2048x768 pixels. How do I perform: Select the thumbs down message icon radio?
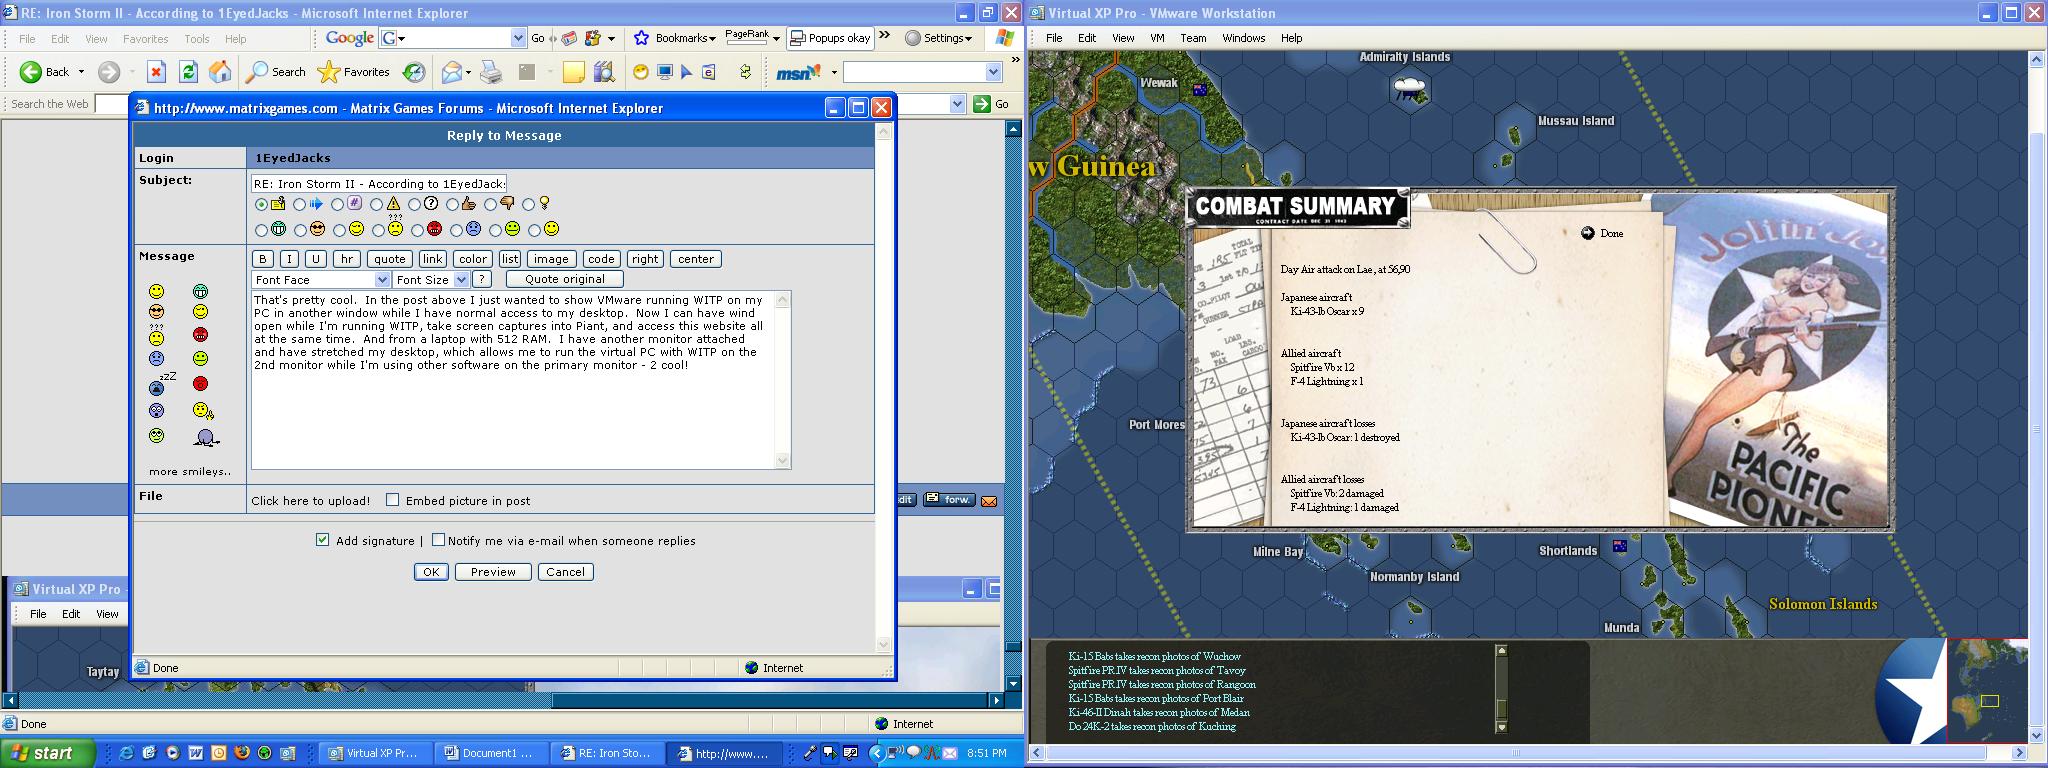tap(490, 204)
